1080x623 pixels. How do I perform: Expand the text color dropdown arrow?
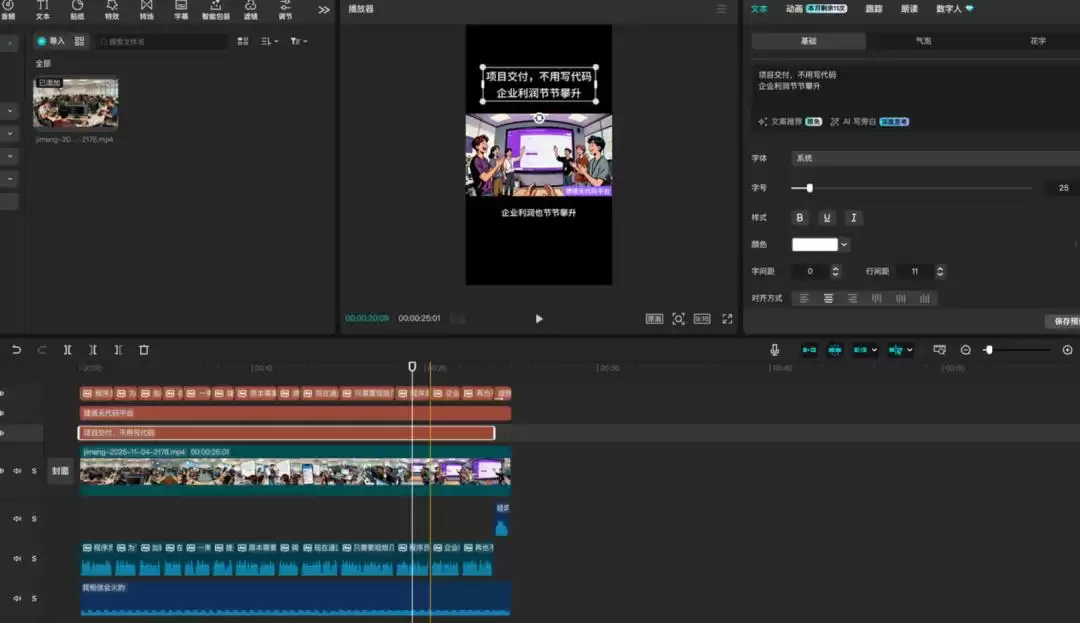[844, 244]
